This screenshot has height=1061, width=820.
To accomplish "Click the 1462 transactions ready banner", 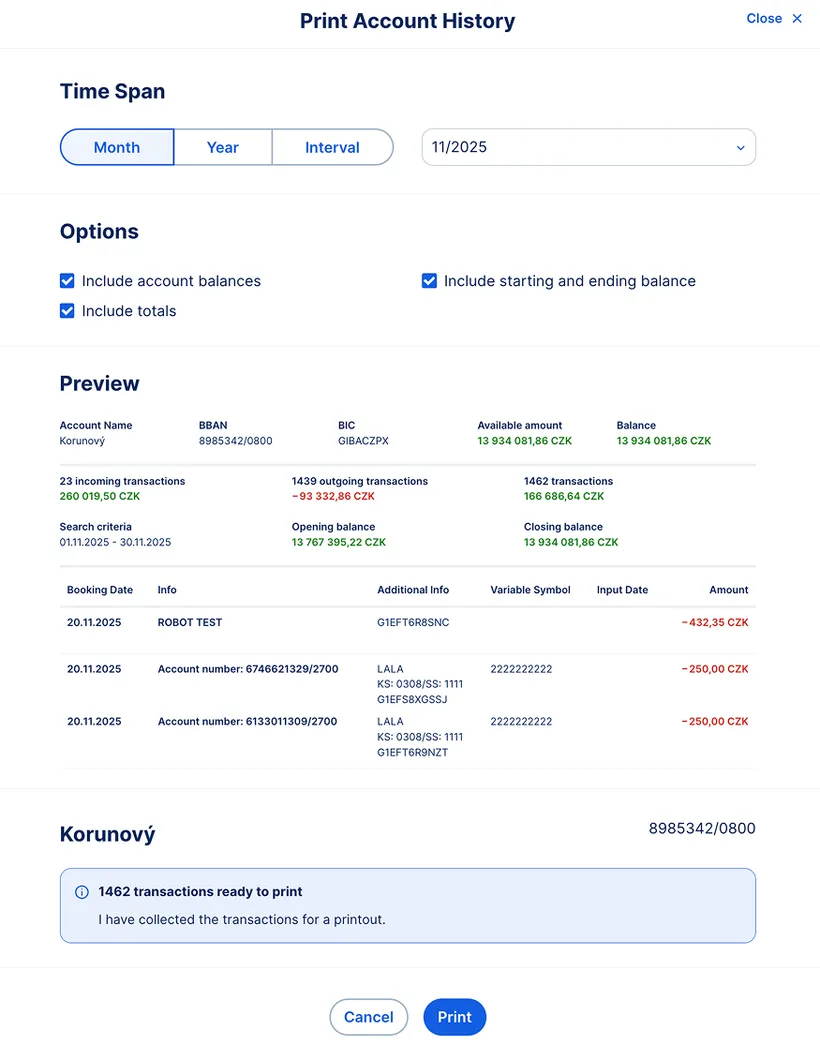I will click(x=408, y=905).
